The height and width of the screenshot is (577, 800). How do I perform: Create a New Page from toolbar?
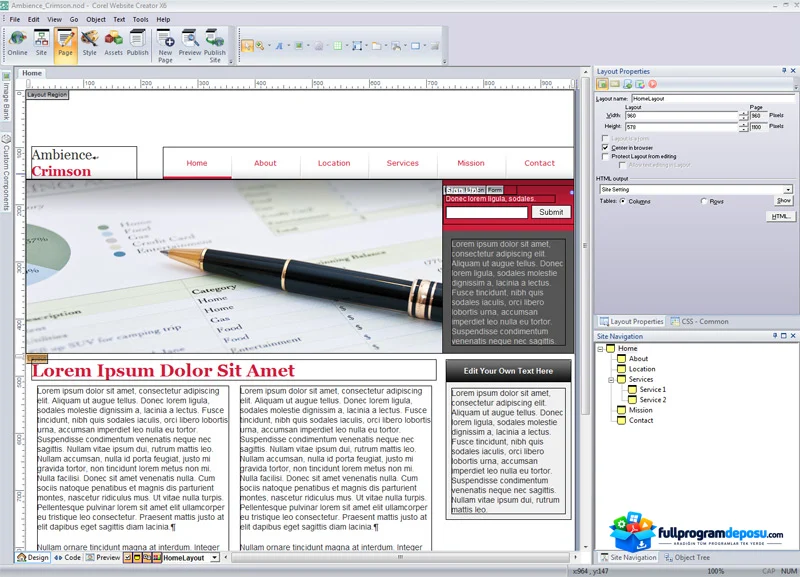click(x=165, y=46)
